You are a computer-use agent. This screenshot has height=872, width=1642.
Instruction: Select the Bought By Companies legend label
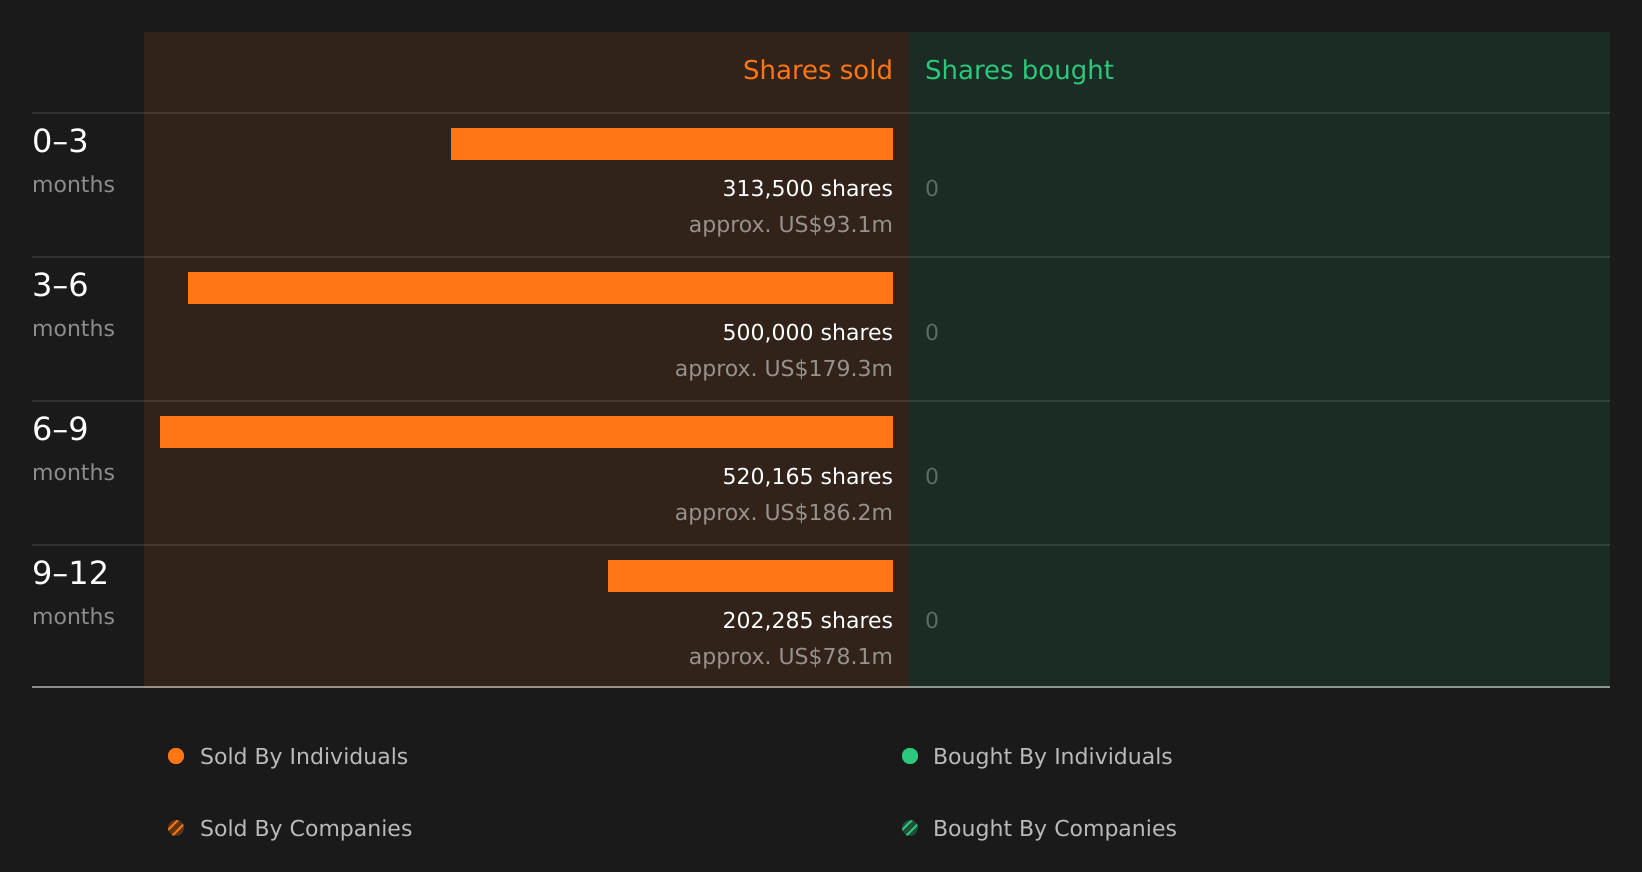[1054, 829]
